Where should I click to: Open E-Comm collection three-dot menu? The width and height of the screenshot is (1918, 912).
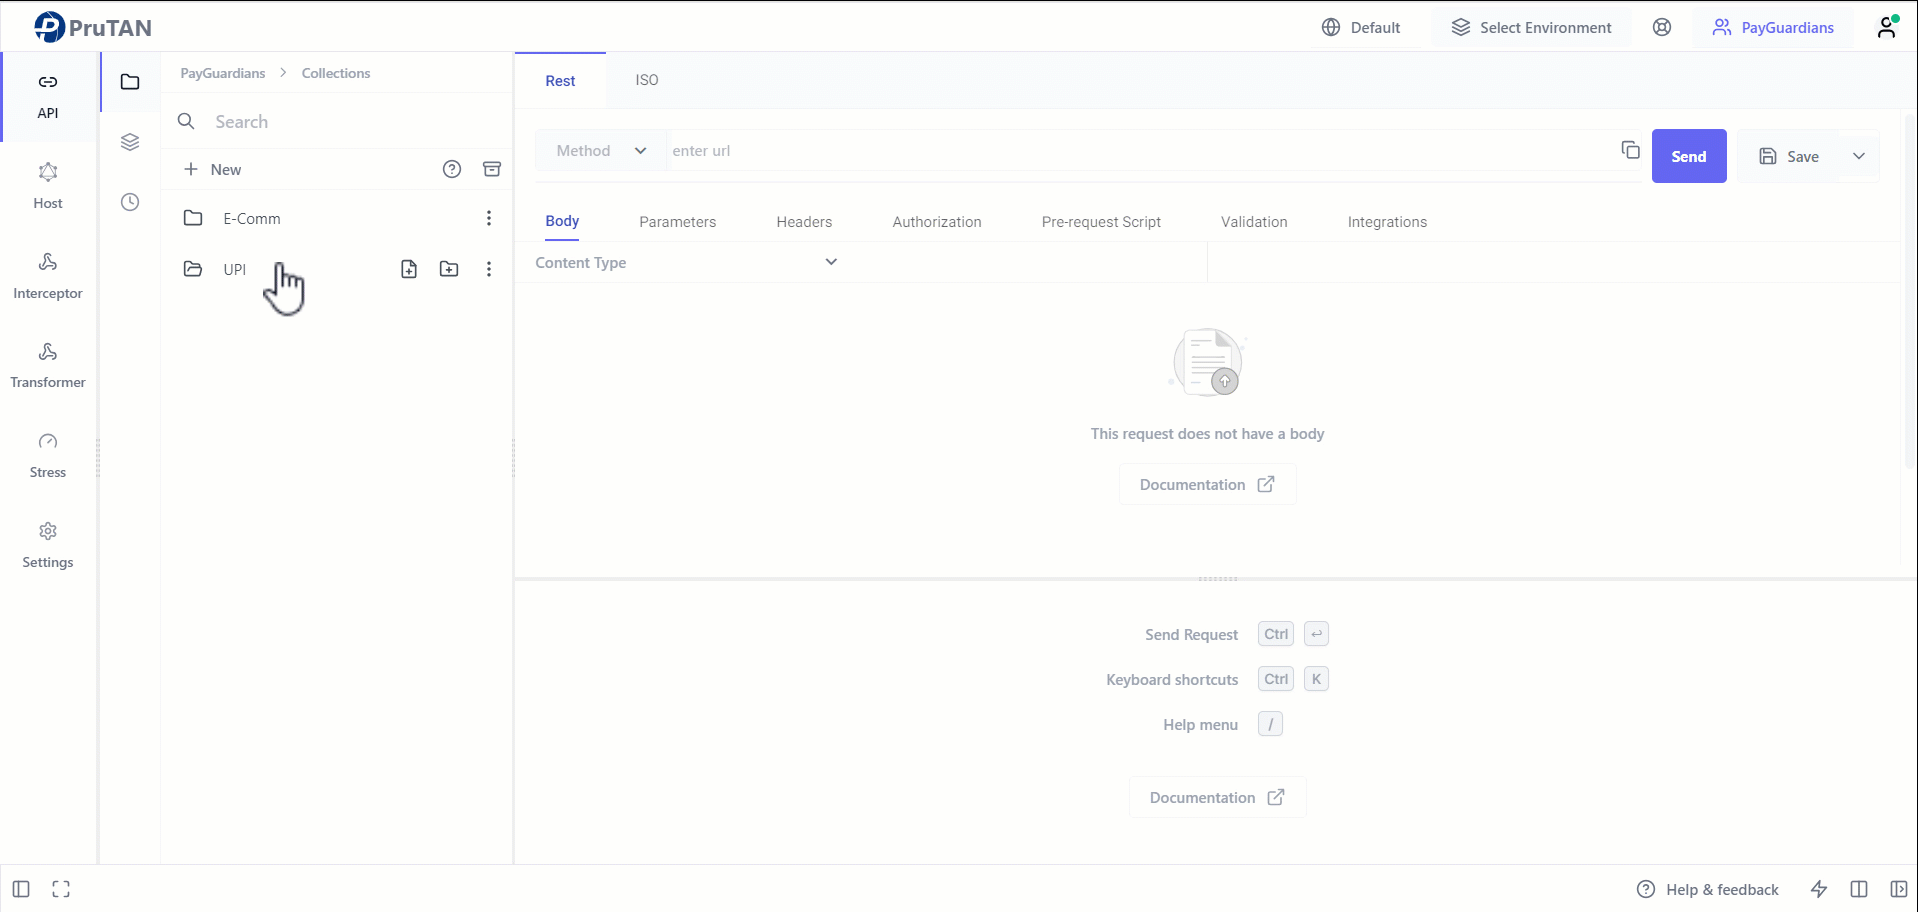(489, 218)
